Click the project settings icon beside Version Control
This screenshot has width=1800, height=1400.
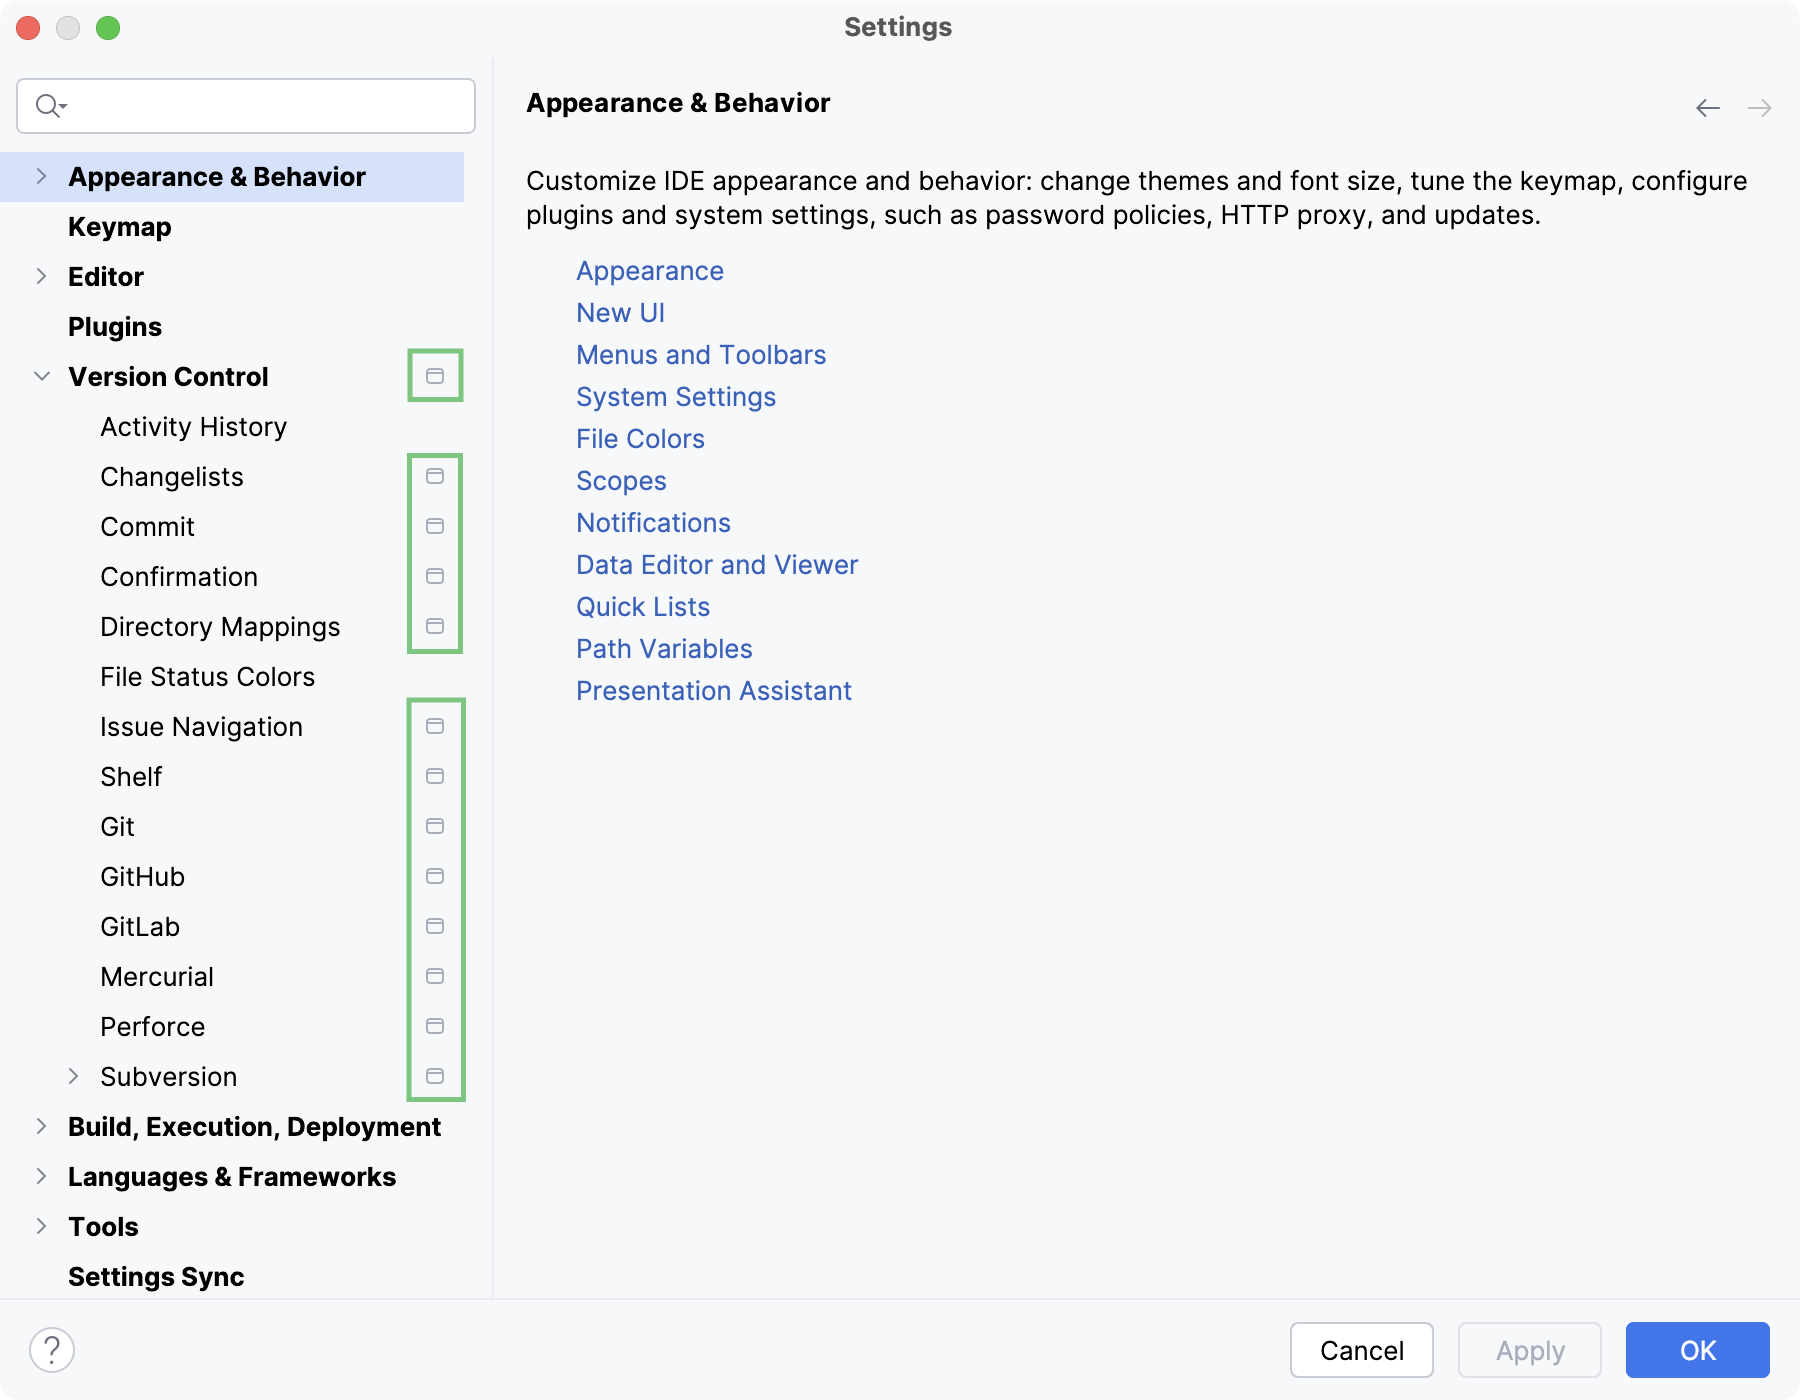click(435, 376)
